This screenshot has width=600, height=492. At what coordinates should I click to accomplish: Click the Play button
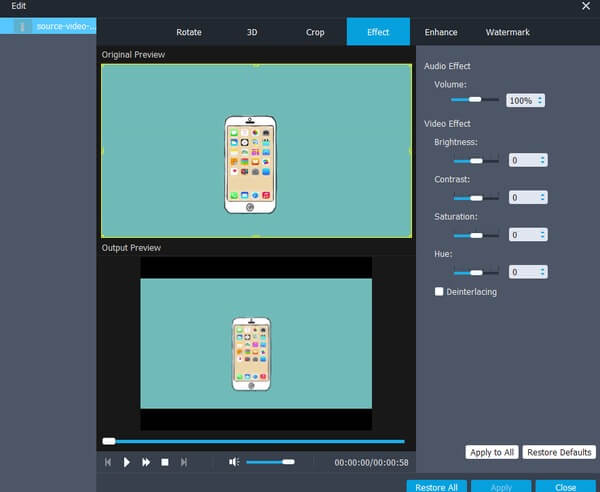(127, 462)
